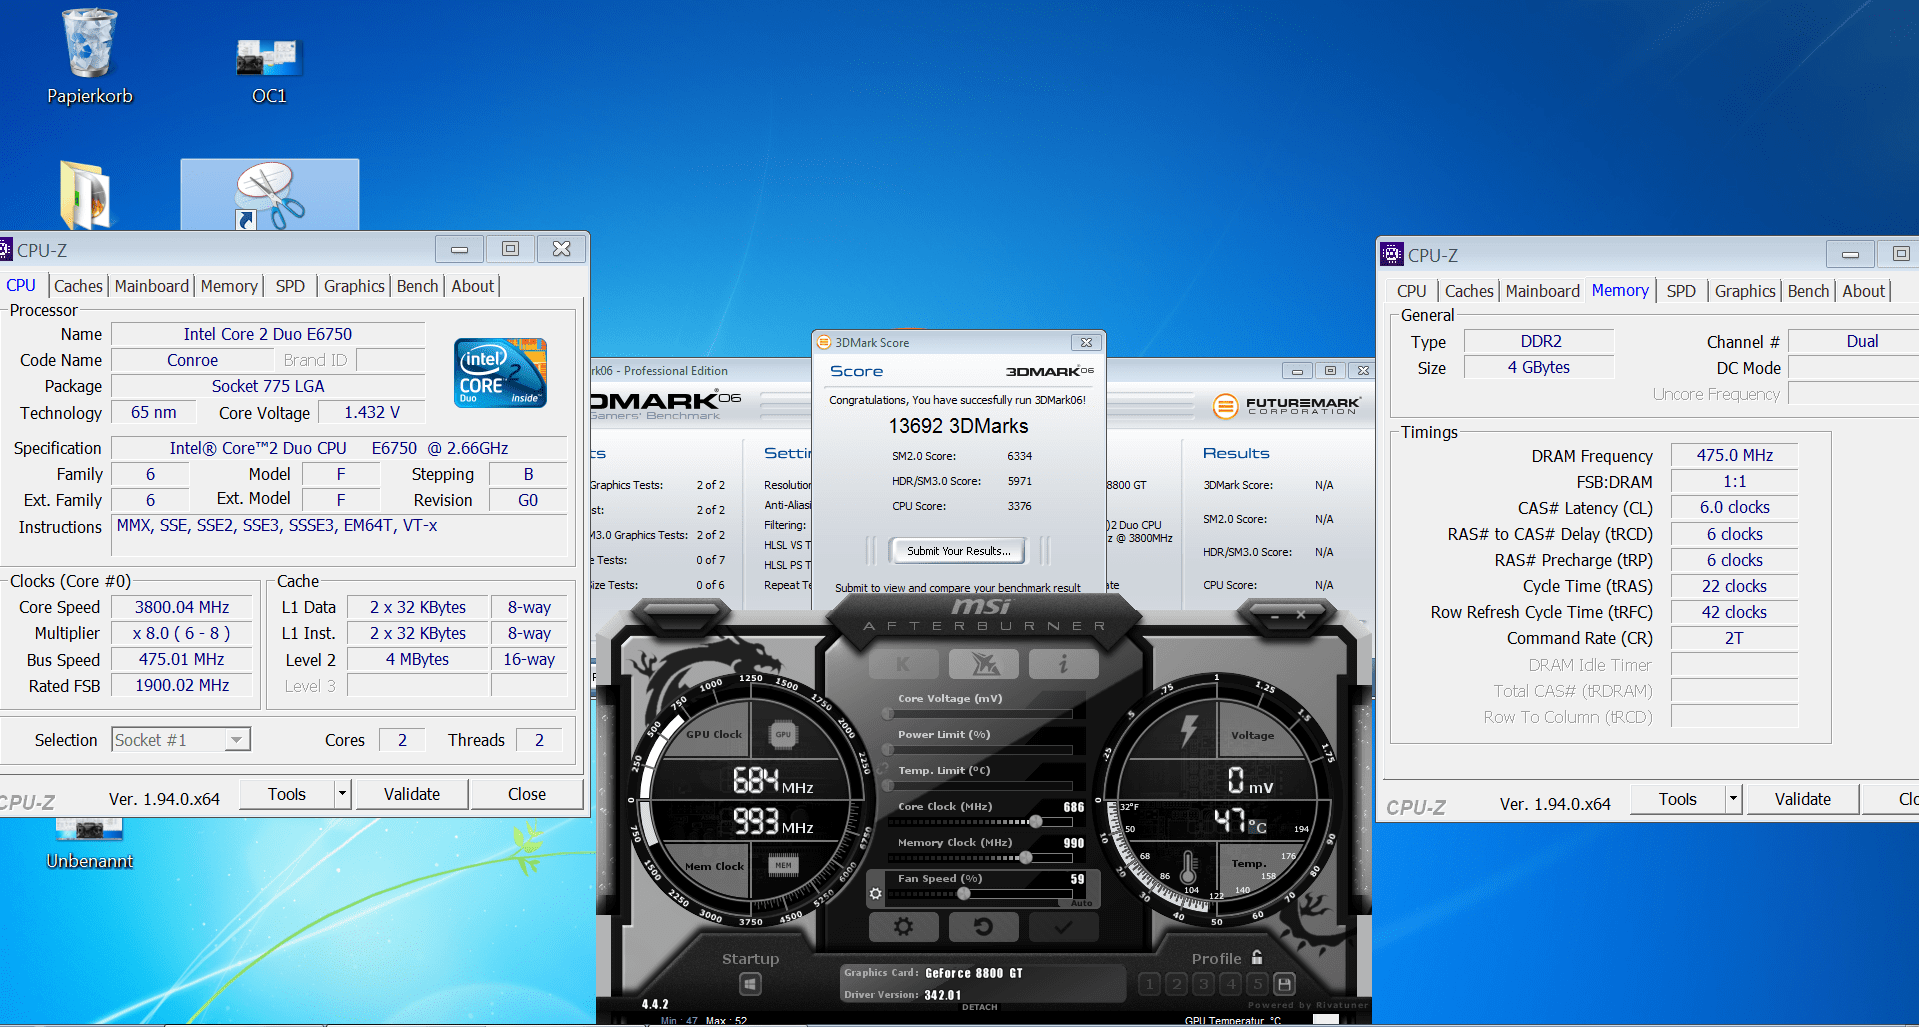Click Tools button in right CPU-Z window
Screen dimensions: 1919x1027
coord(1678,799)
